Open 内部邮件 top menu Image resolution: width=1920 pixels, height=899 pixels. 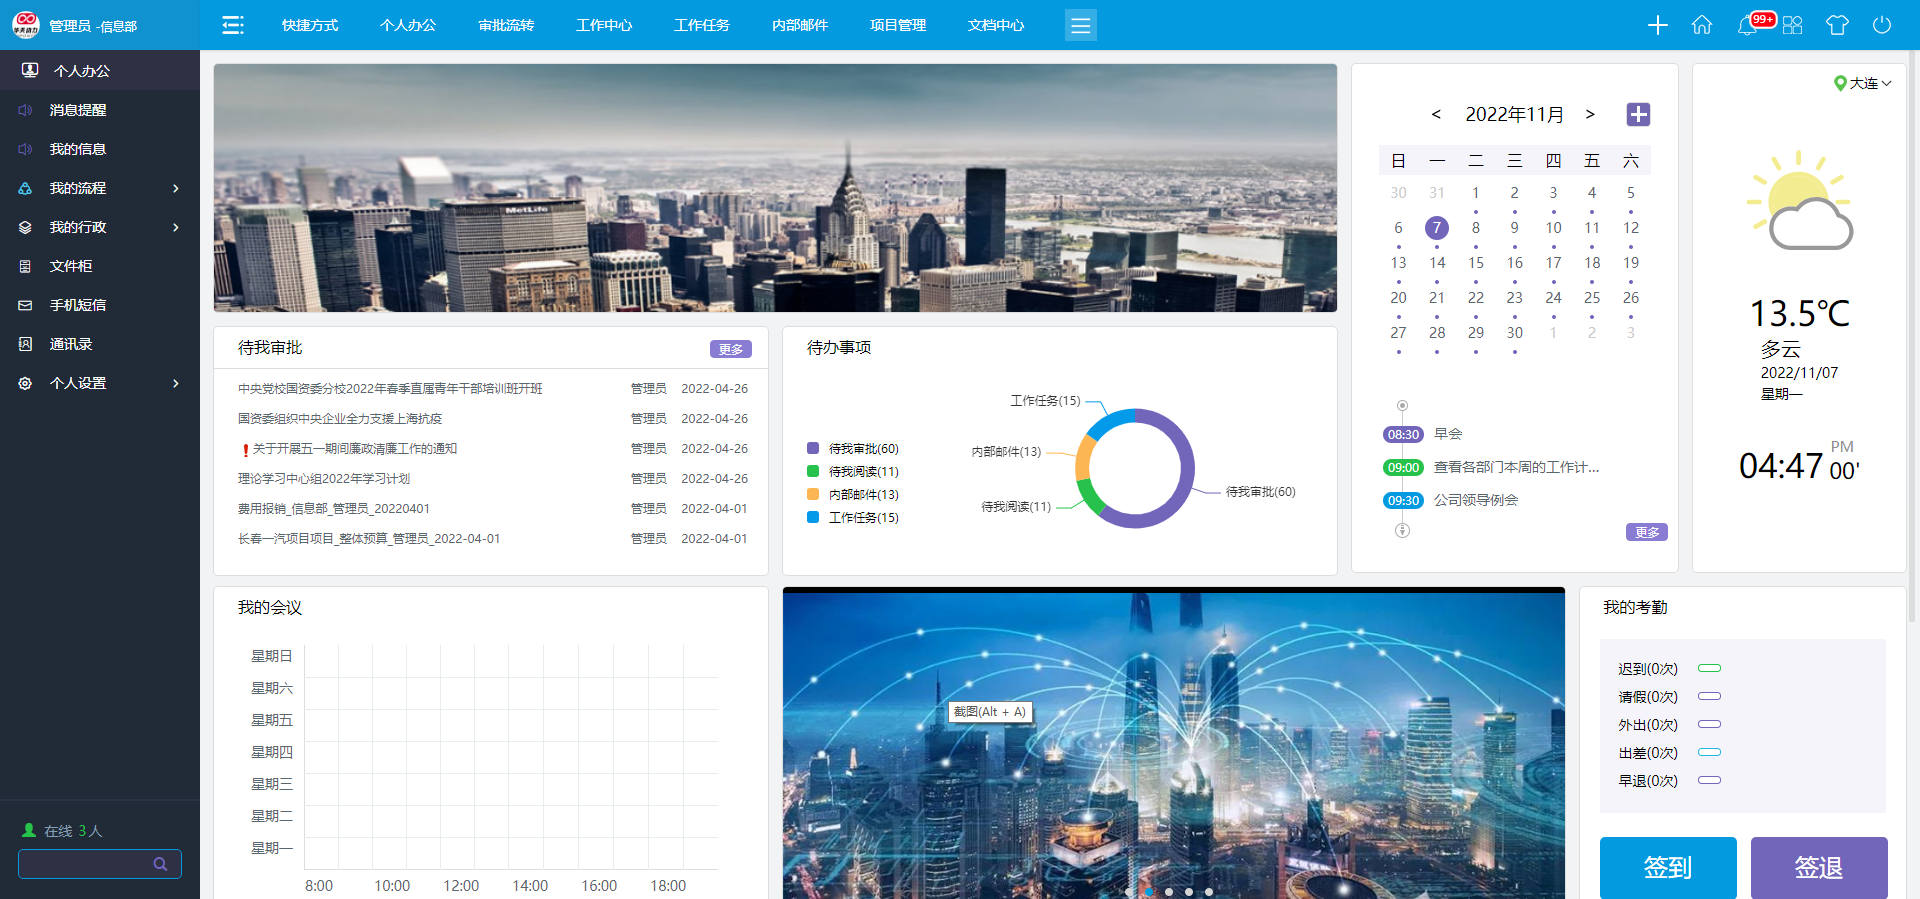pyautogui.click(x=800, y=25)
